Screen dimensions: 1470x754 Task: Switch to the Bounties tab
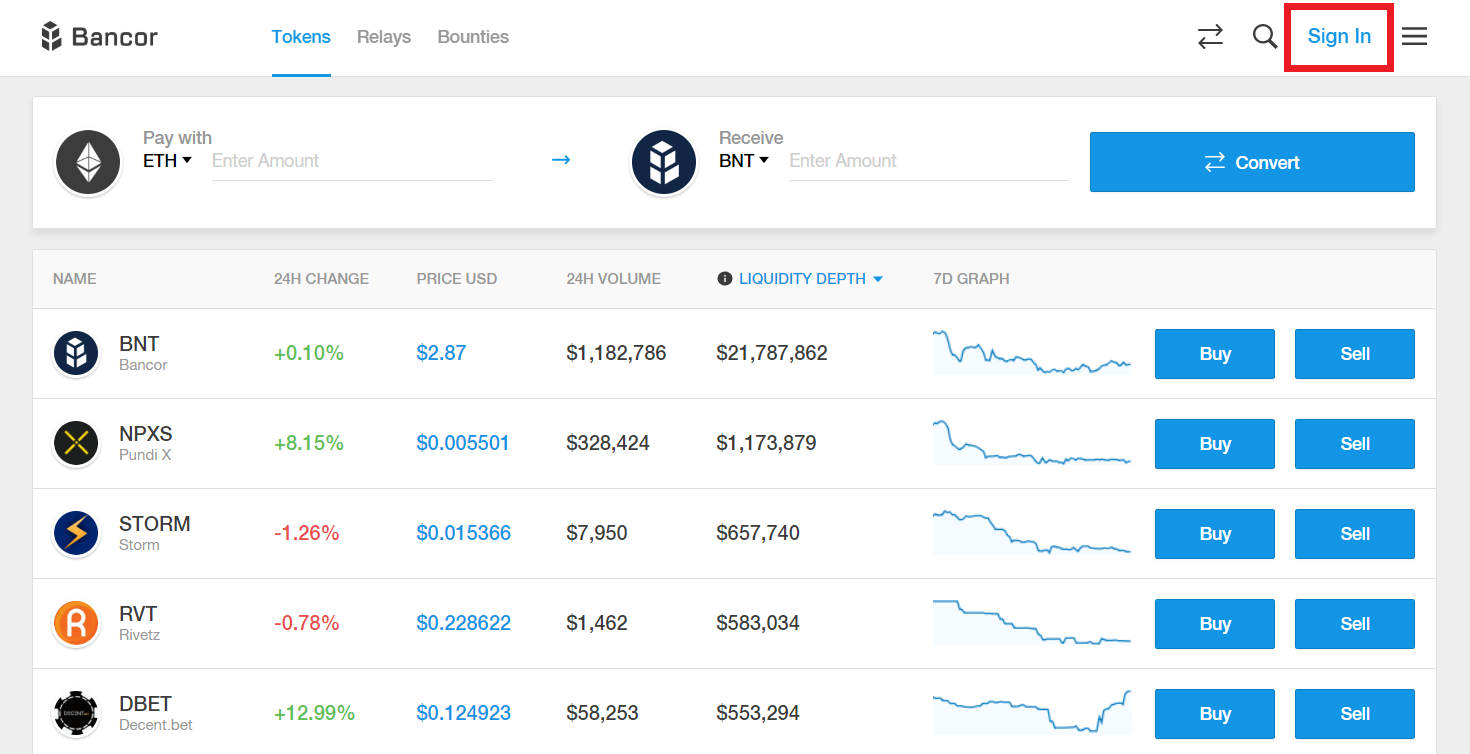[x=473, y=37]
